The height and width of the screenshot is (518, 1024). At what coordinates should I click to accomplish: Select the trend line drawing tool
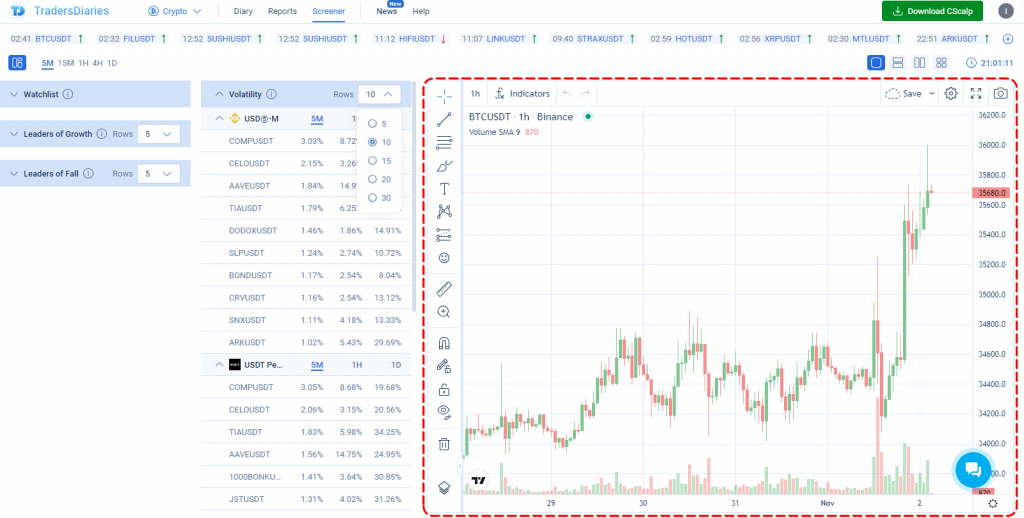click(x=444, y=119)
